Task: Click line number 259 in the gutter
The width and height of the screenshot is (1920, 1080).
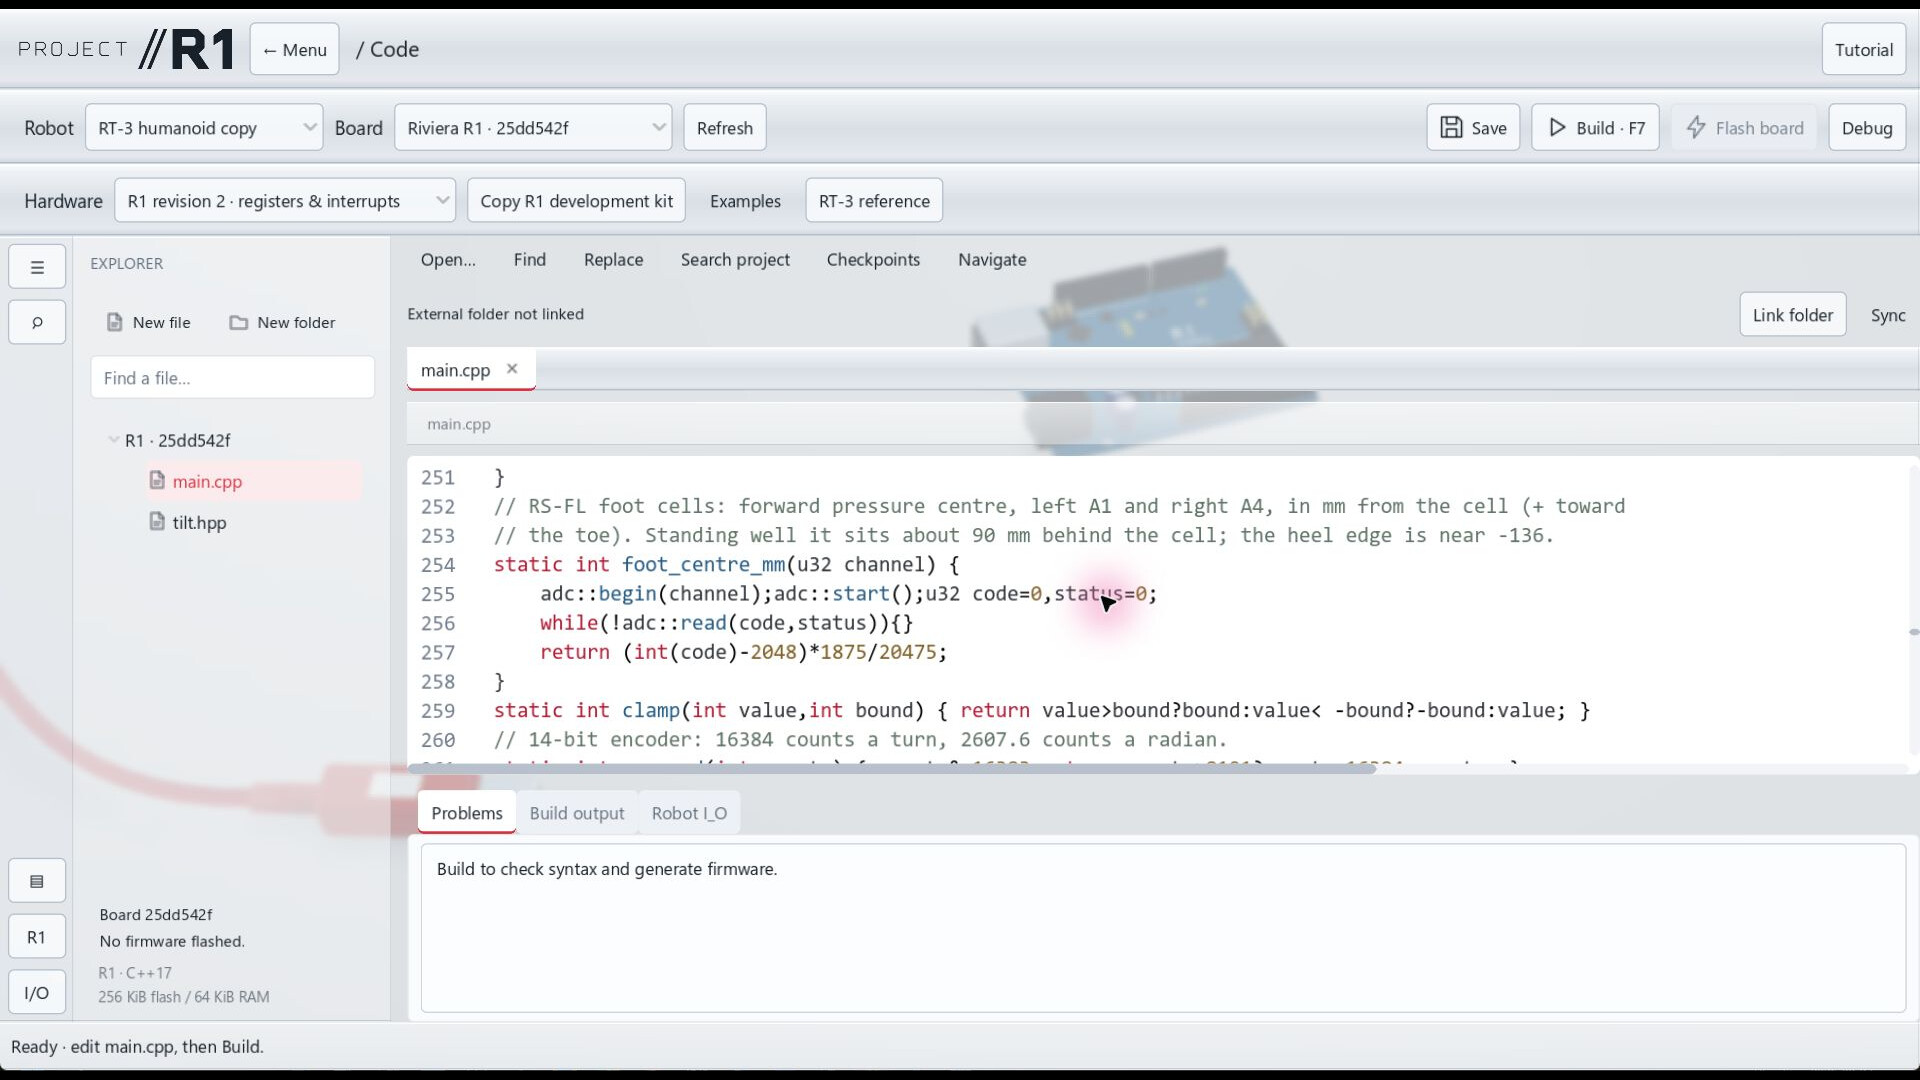Action: tap(438, 711)
